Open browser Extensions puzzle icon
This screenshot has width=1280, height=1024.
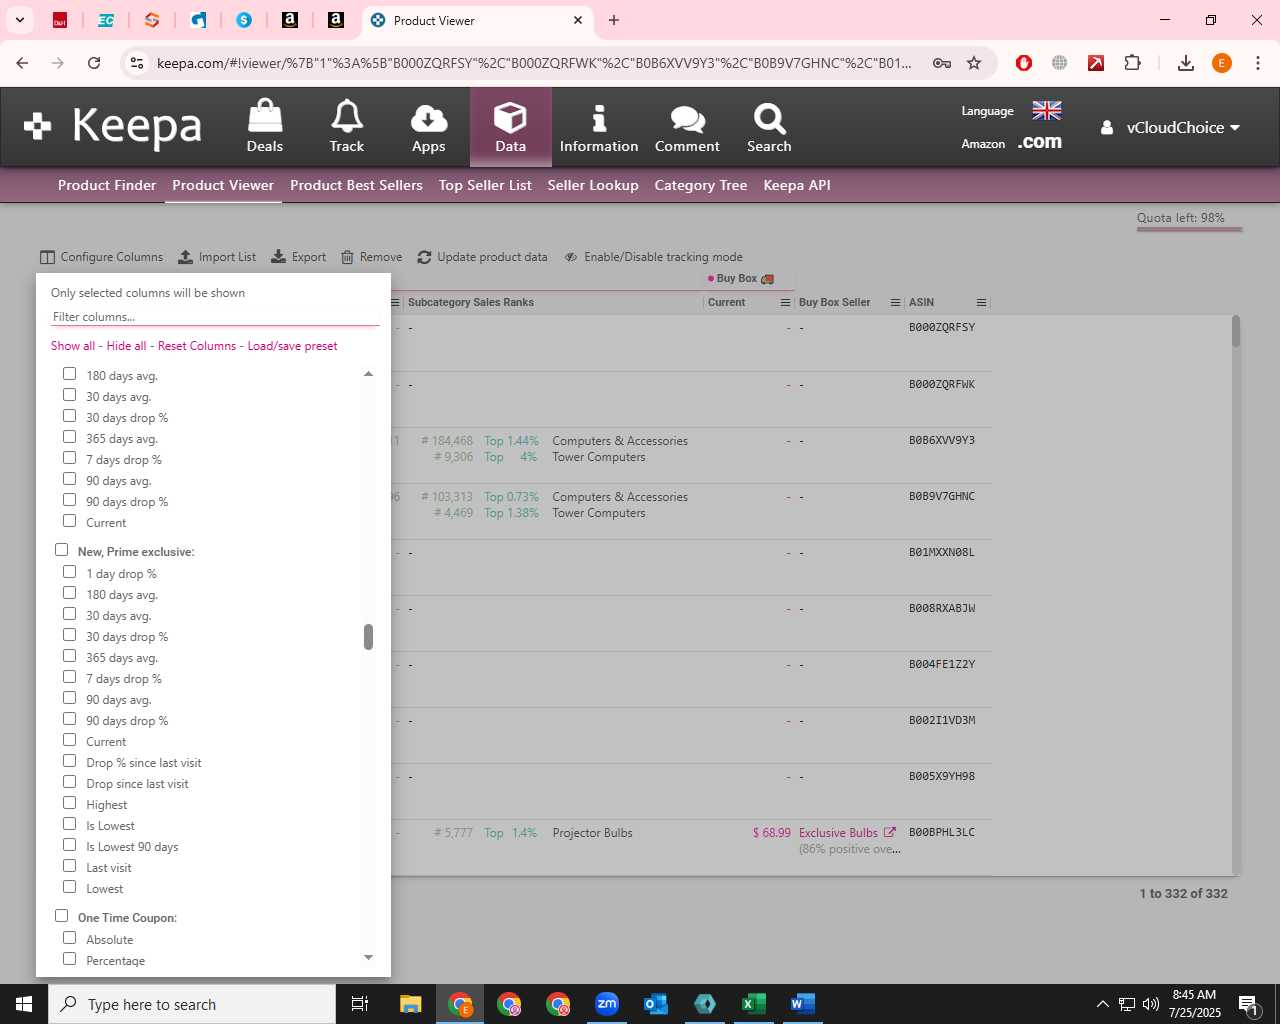coord(1132,63)
